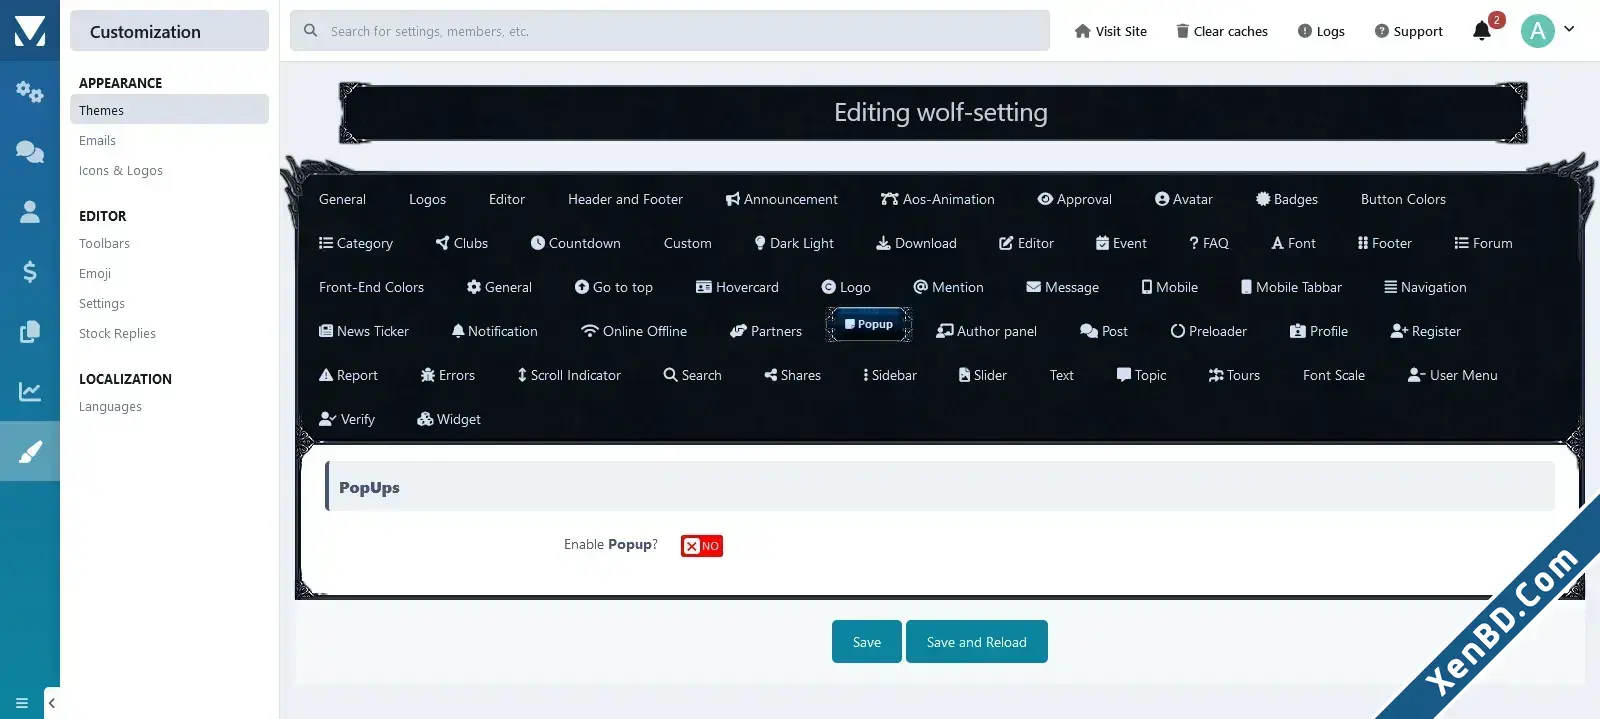Open the Mention tab
The image size is (1600, 719).
[949, 287]
